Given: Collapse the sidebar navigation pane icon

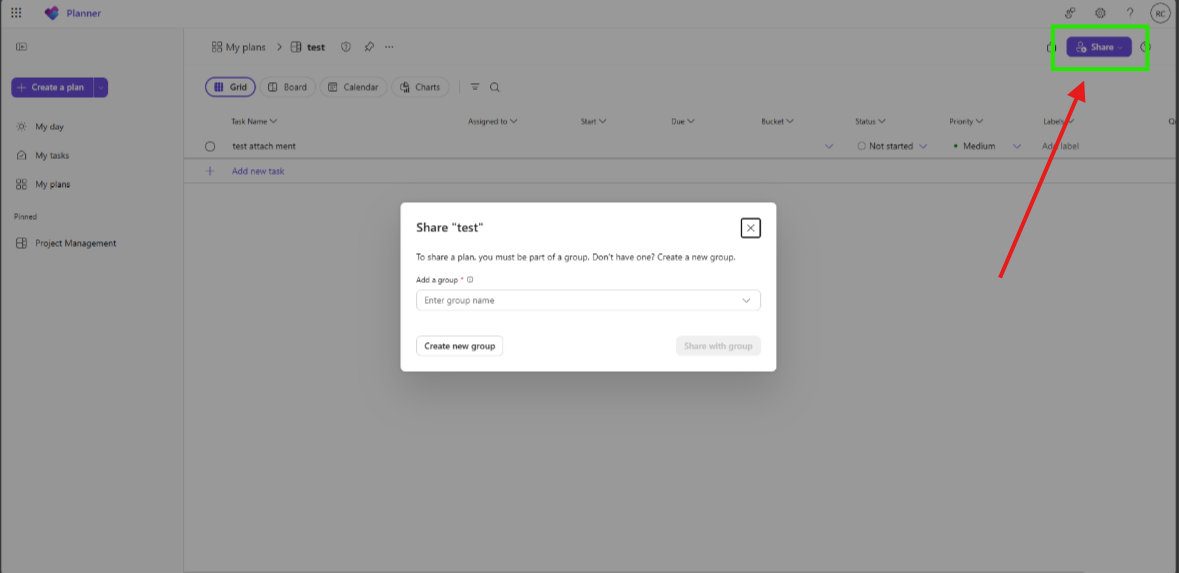Looking at the screenshot, I should pos(21,47).
